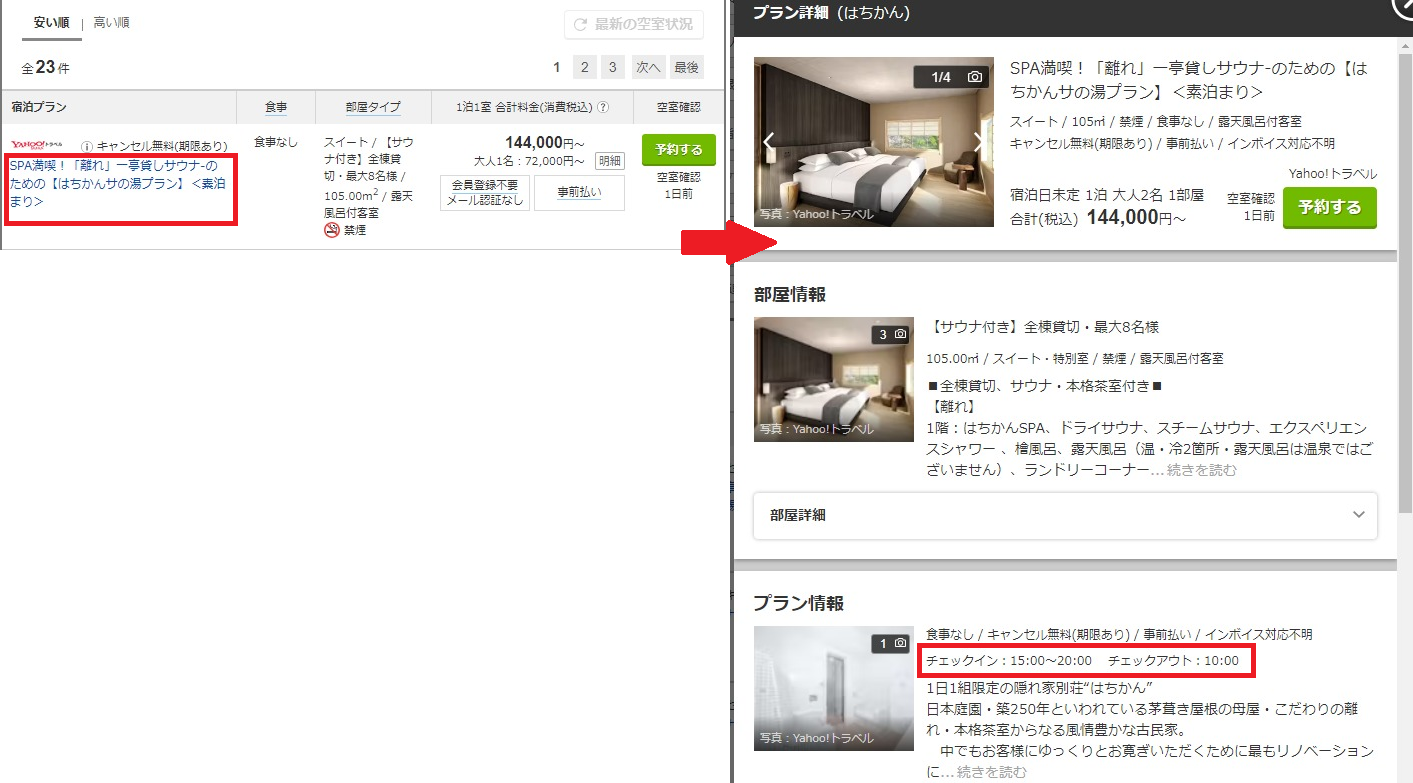
Task: Jump to the 最後 page of results
Action: (686, 67)
